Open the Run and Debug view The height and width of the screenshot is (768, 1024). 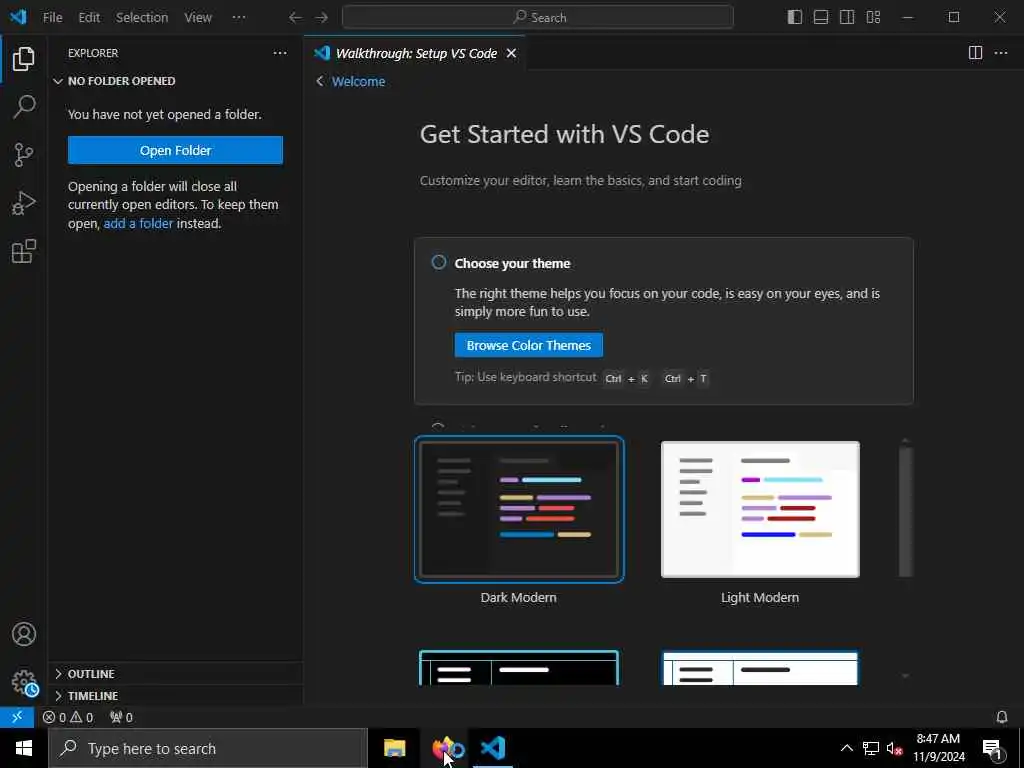(24, 203)
